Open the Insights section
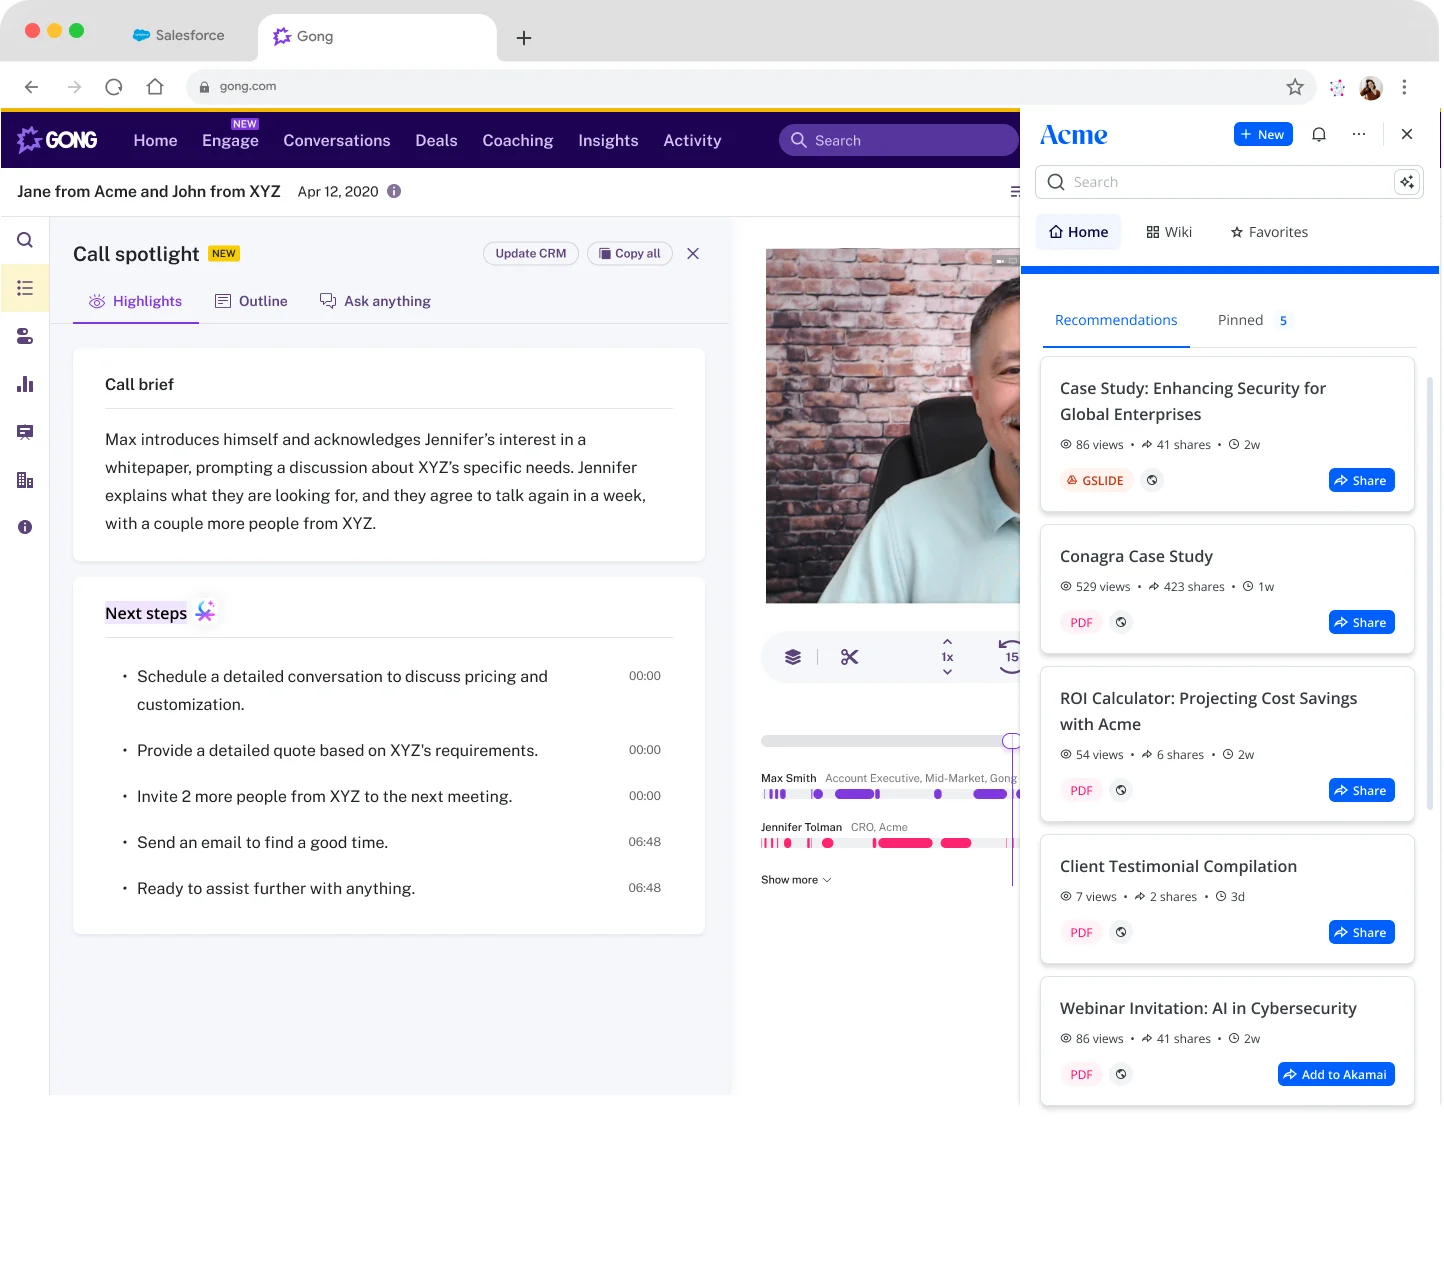The height and width of the screenshot is (1274, 1444). coord(608,140)
